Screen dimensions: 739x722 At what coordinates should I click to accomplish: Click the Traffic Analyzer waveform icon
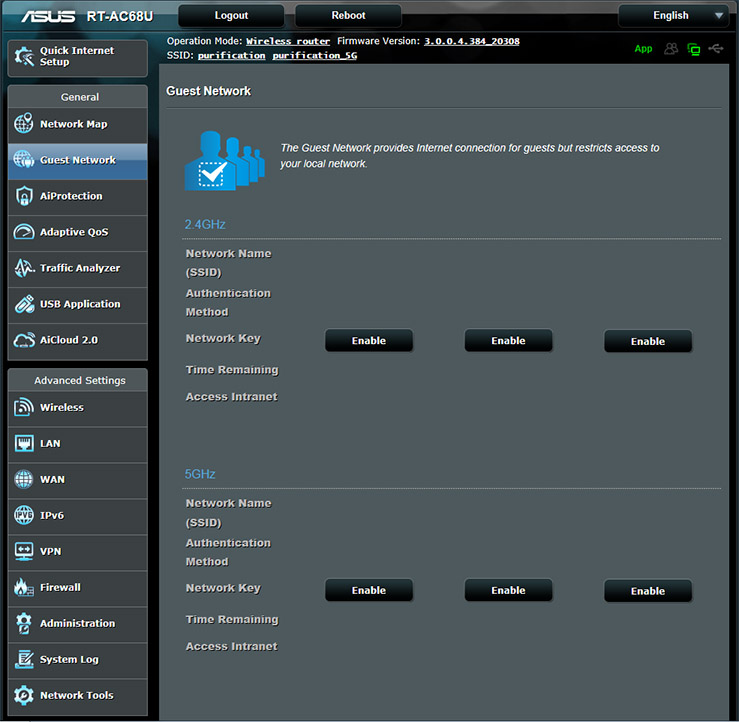click(x=24, y=268)
